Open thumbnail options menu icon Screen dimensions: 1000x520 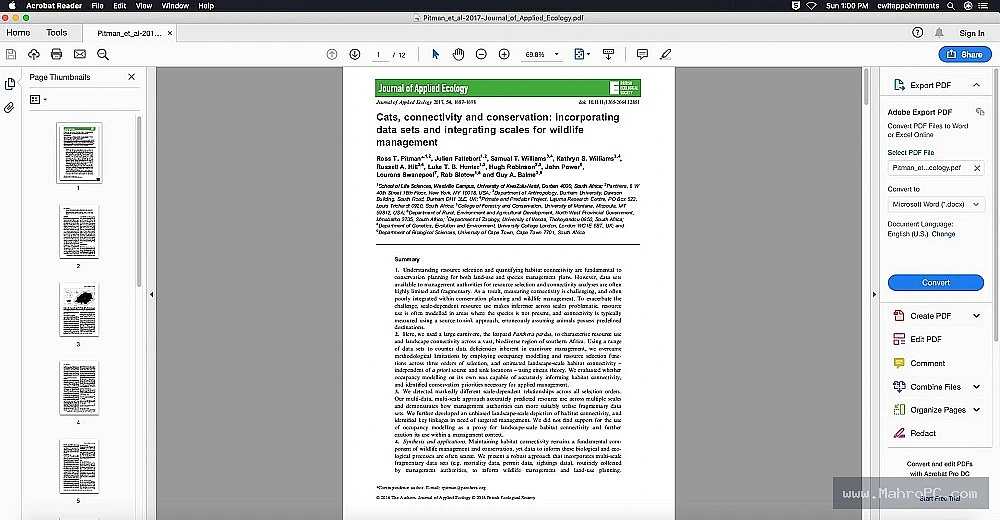38,99
